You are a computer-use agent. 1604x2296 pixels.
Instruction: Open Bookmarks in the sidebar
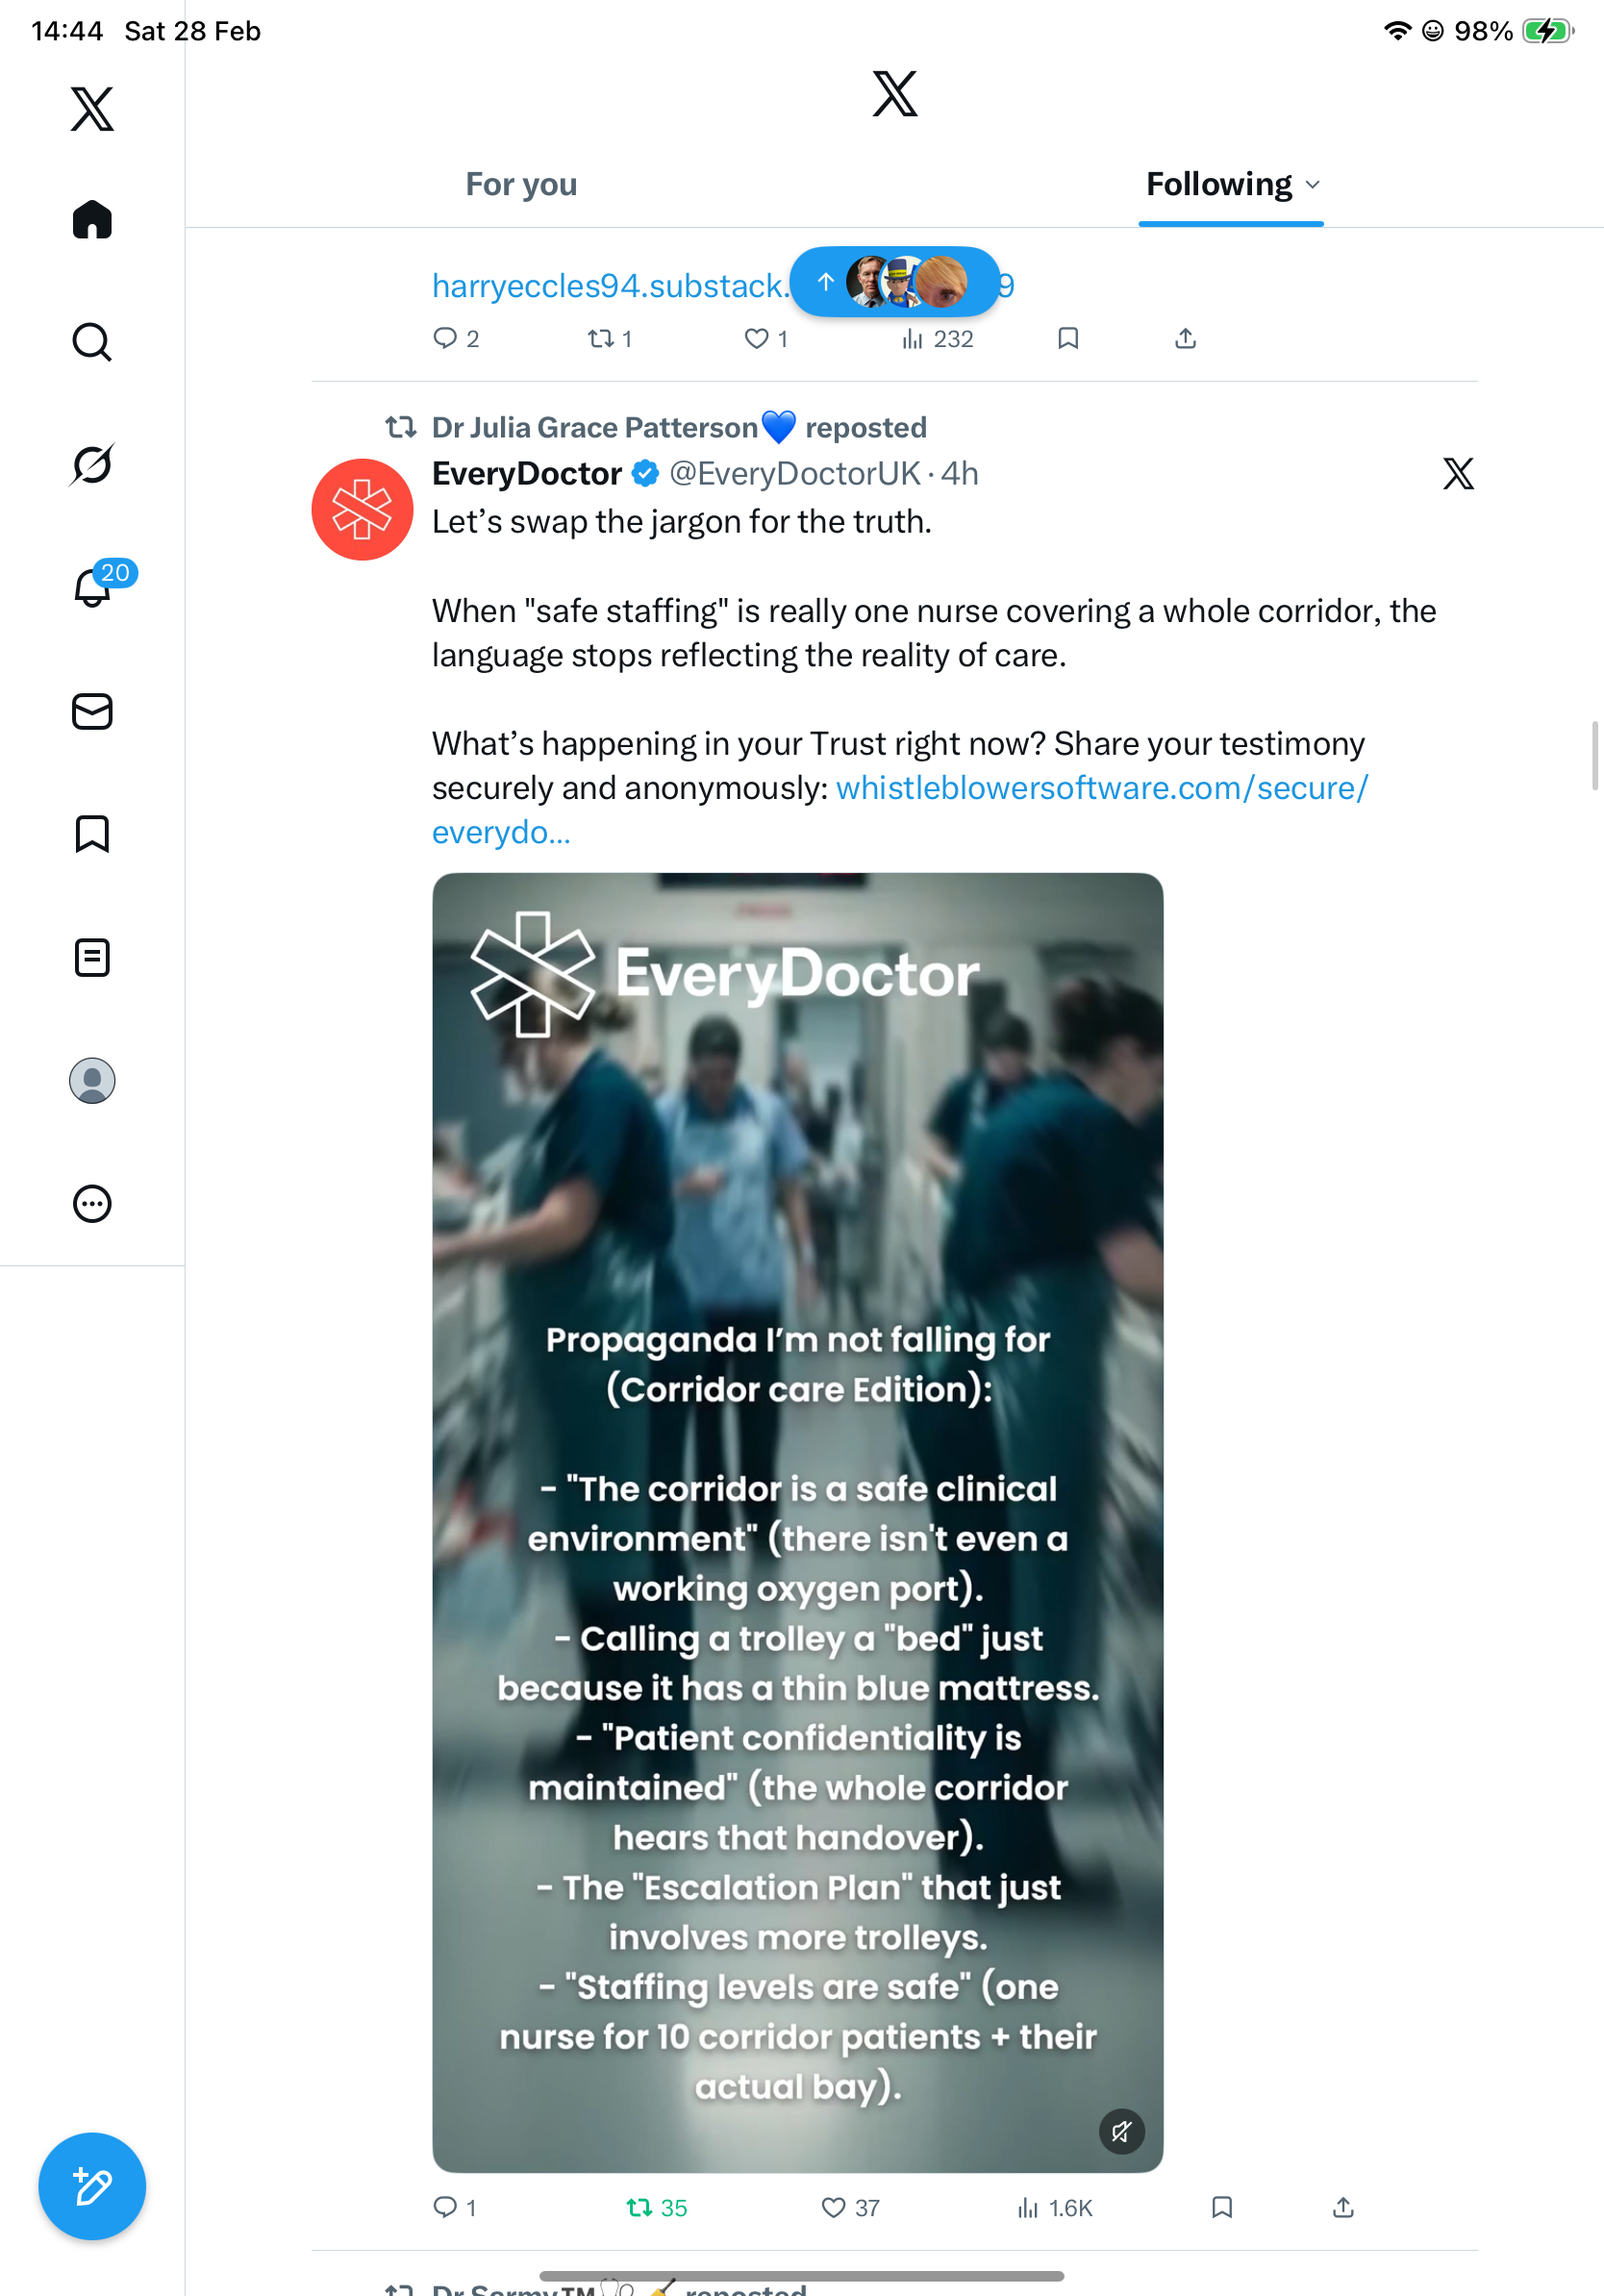92,834
